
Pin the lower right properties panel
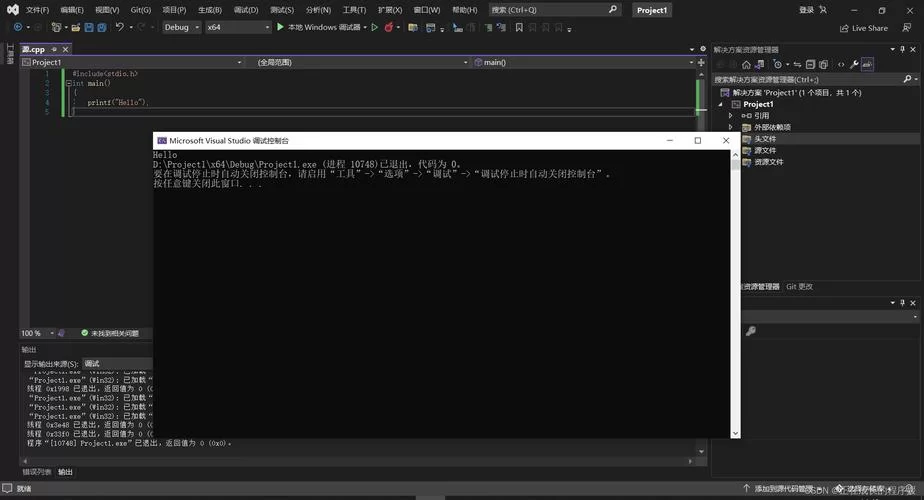pos(902,302)
